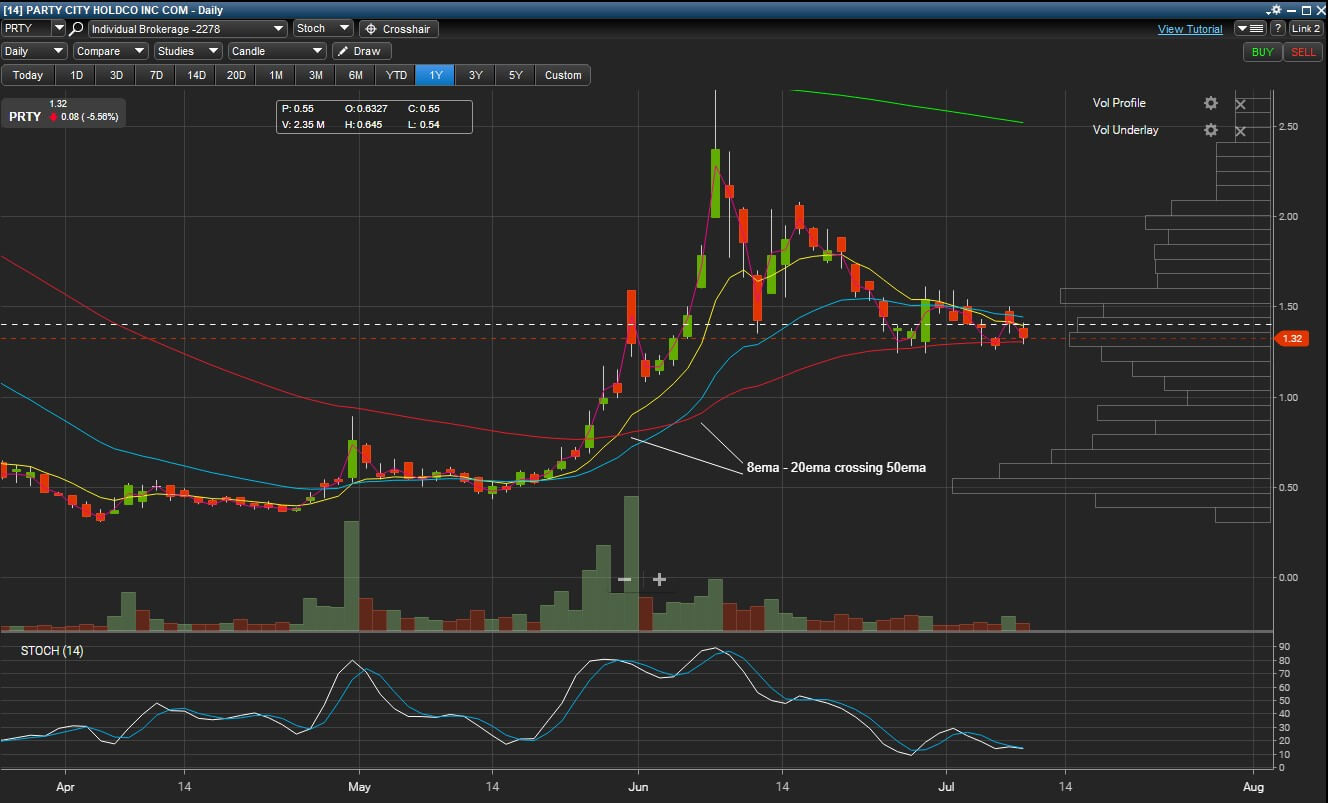The height and width of the screenshot is (803, 1328).
Task: Open the Compare dropdown
Action: 109,51
